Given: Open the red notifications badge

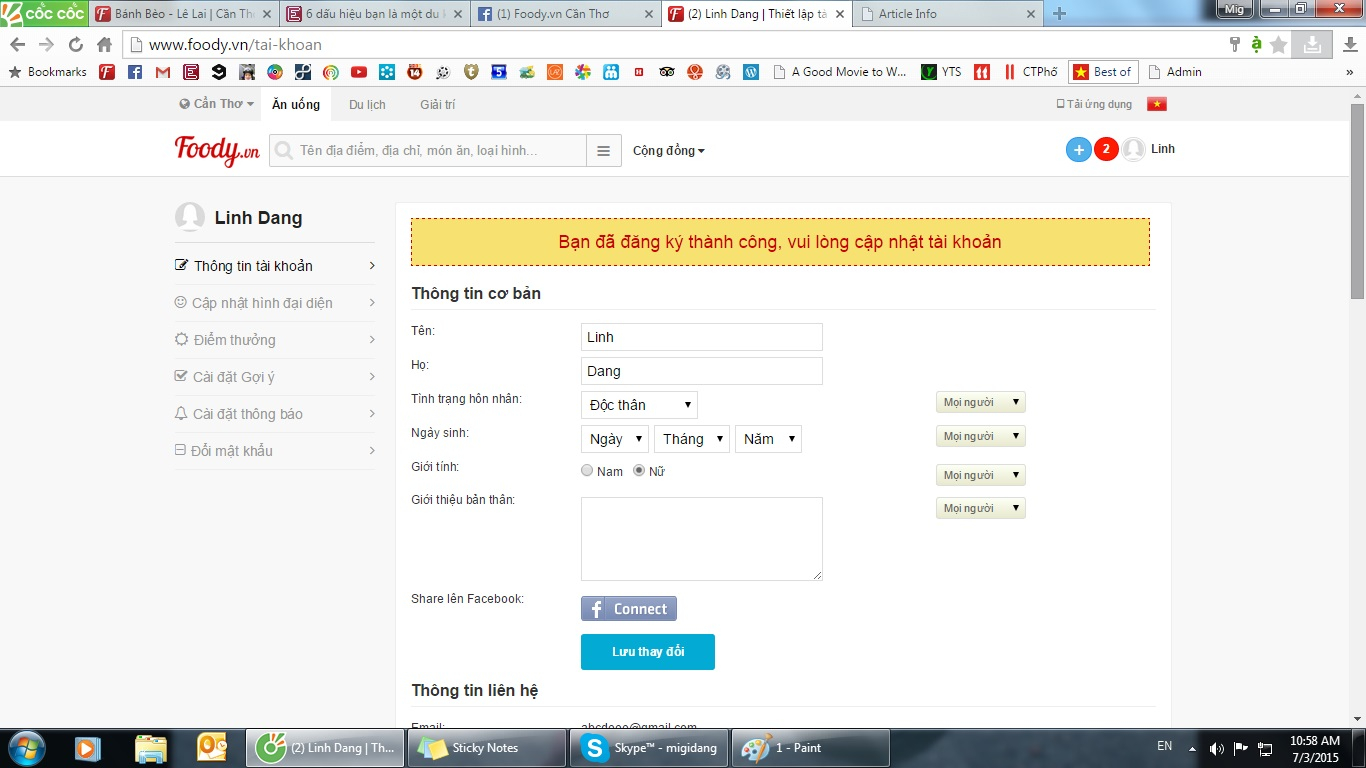Looking at the screenshot, I should tap(1105, 150).
